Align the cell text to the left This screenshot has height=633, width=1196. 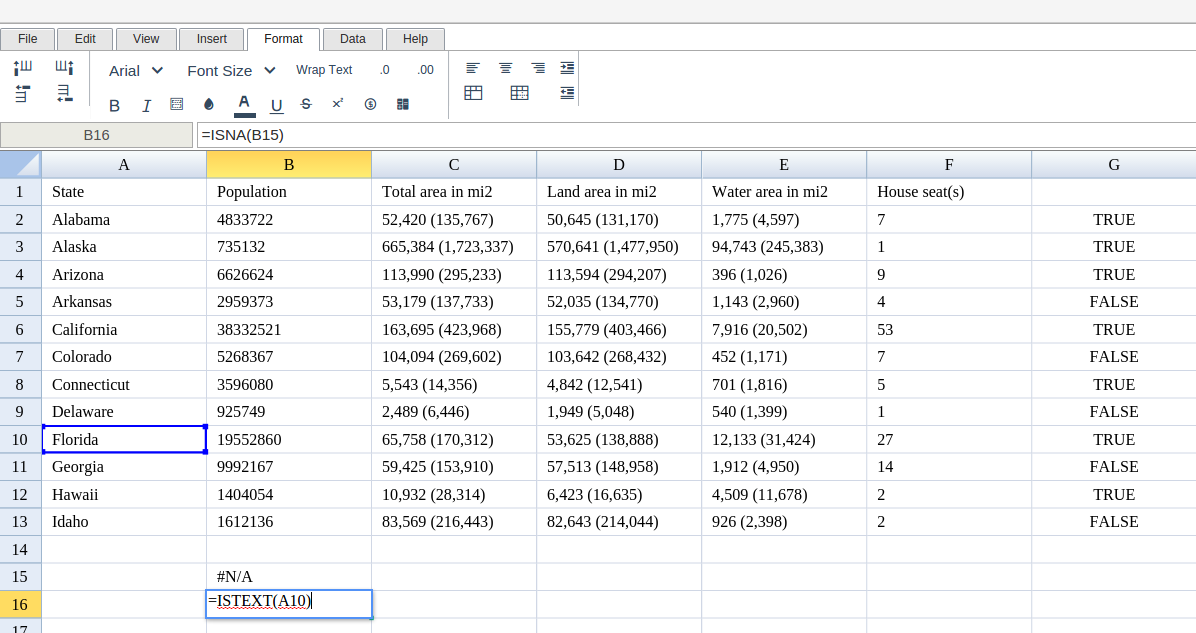(473, 68)
